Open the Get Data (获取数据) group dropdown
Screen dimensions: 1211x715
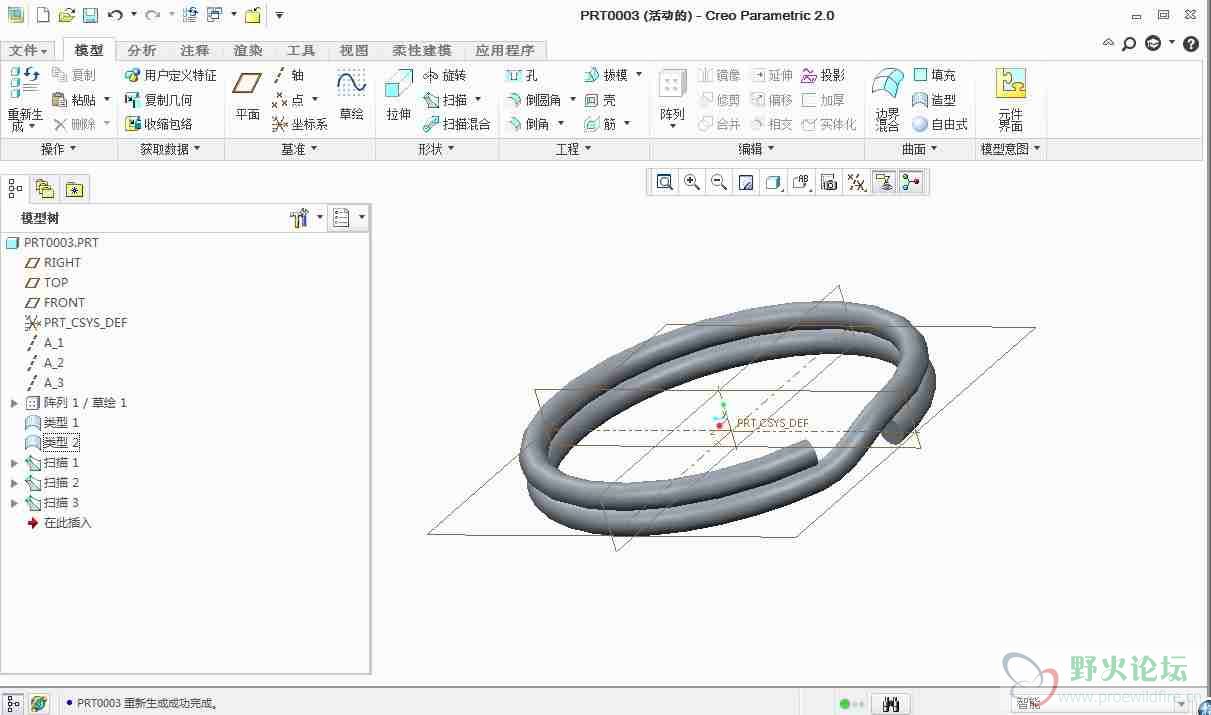click(170, 149)
